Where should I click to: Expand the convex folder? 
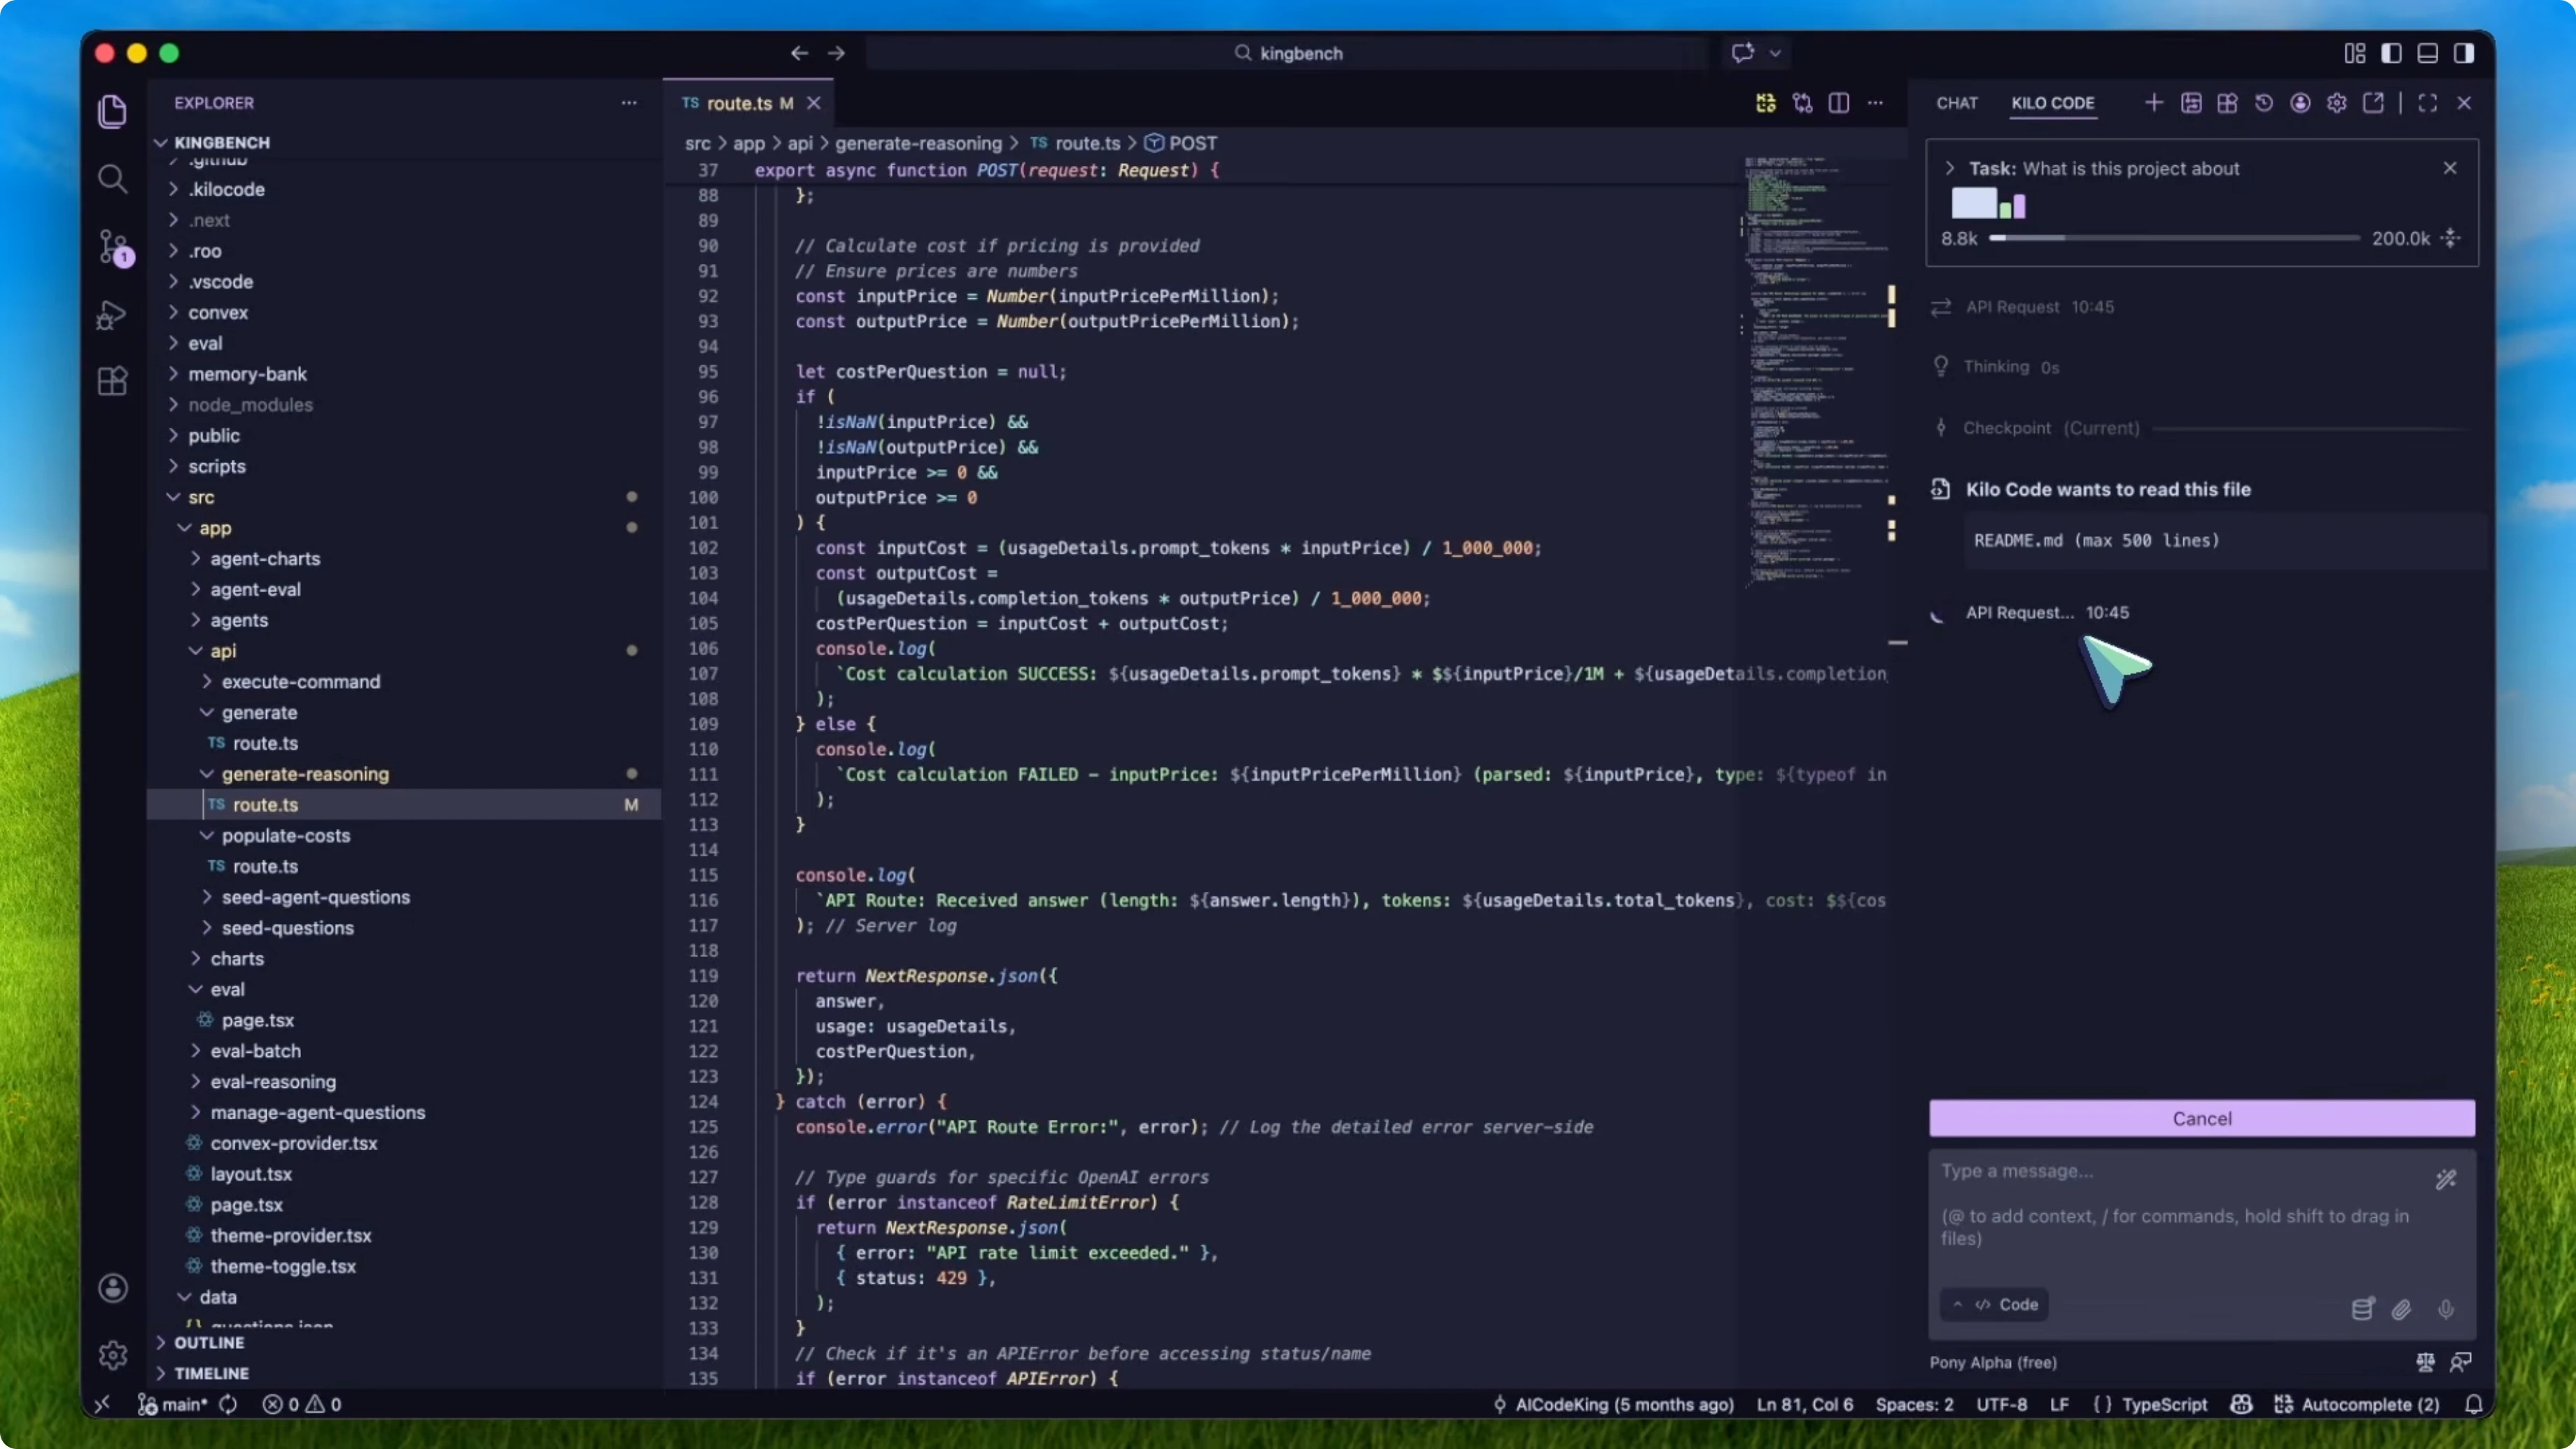(217, 312)
